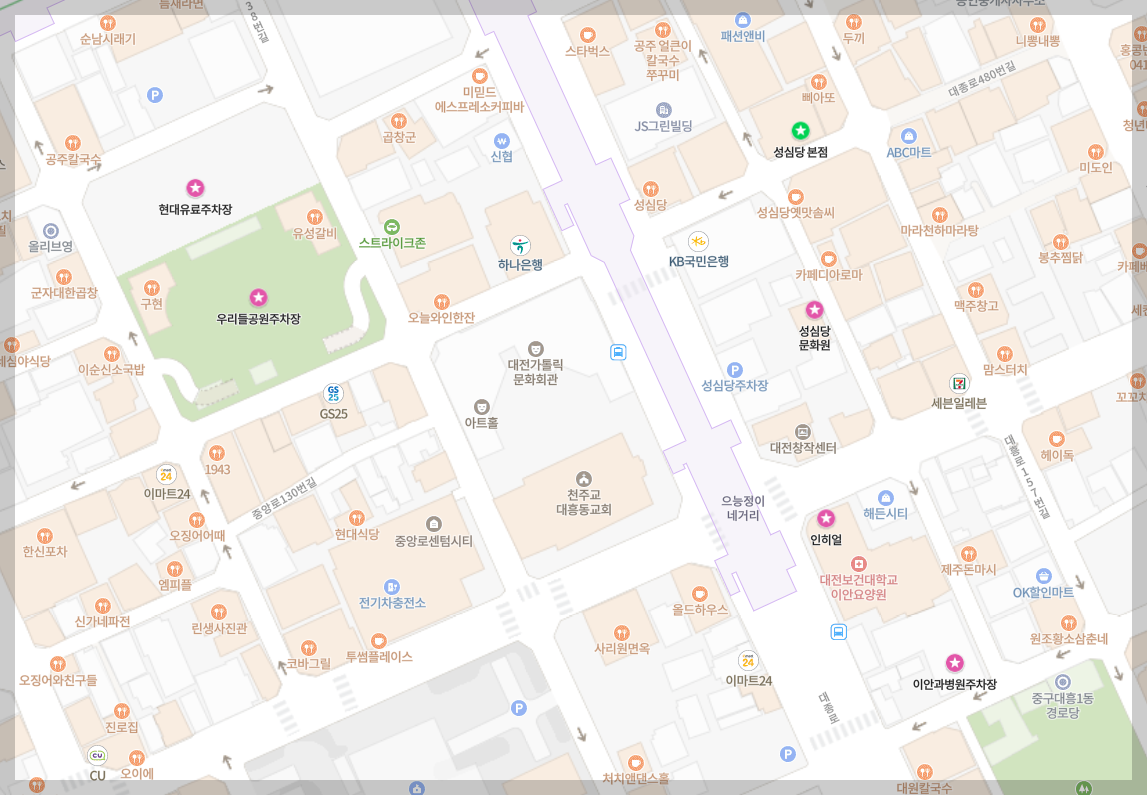The width and height of the screenshot is (1147, 795).
Task: Open the 헤이독 cafe icon
Action: coord(1056,439)
